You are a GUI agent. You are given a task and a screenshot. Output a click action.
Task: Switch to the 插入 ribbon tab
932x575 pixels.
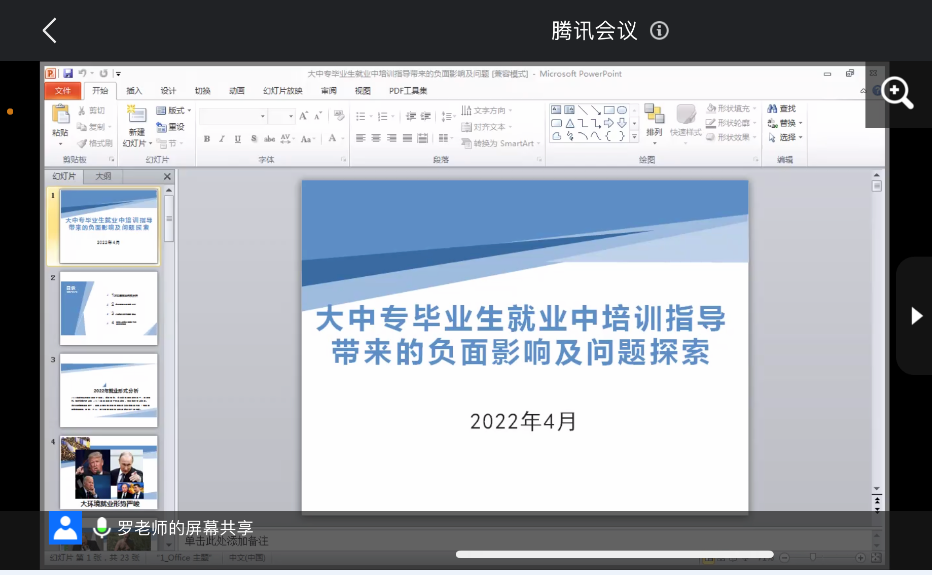134,90
